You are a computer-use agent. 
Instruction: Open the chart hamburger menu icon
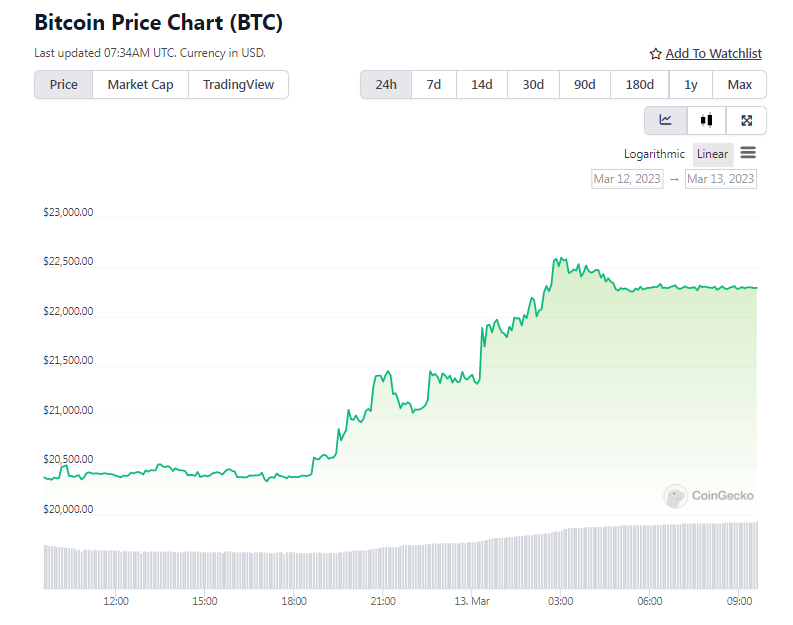point(748,153)
